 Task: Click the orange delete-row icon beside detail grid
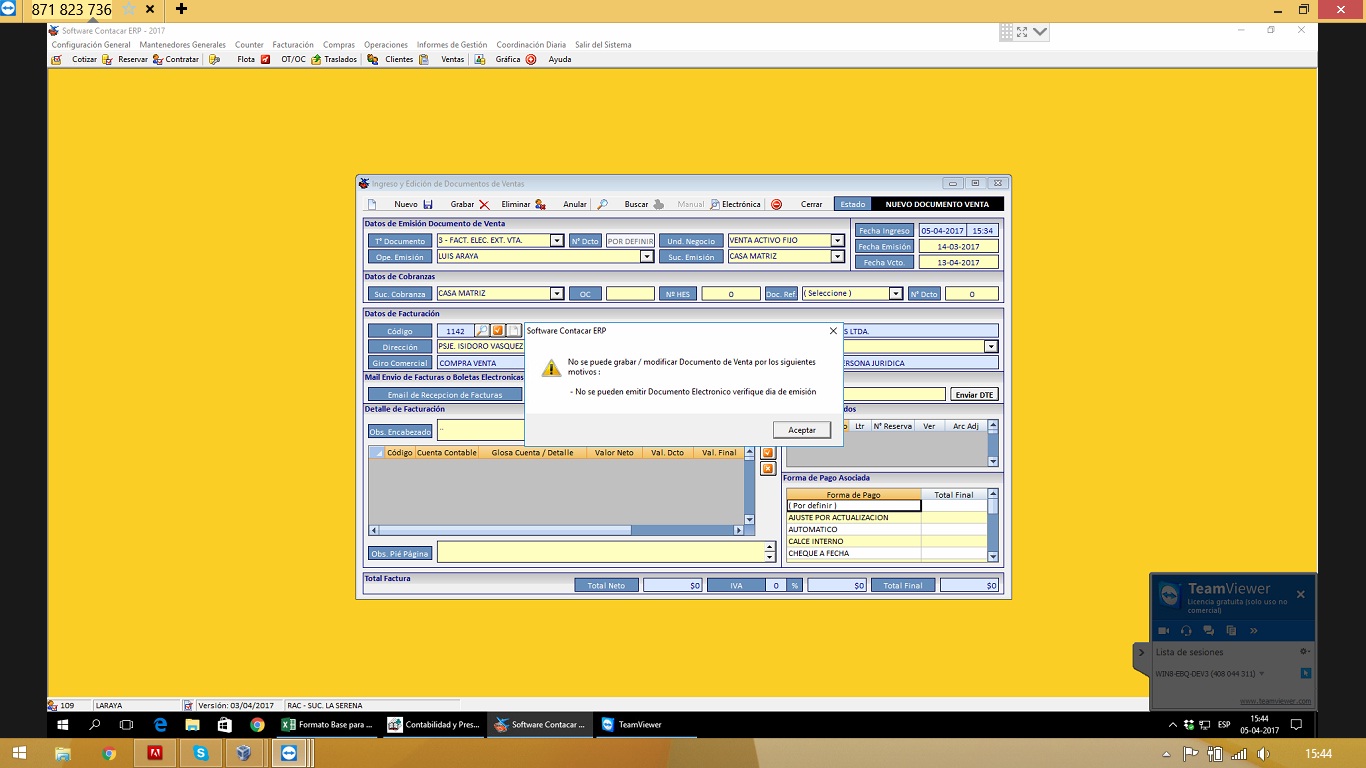point(768,469)
